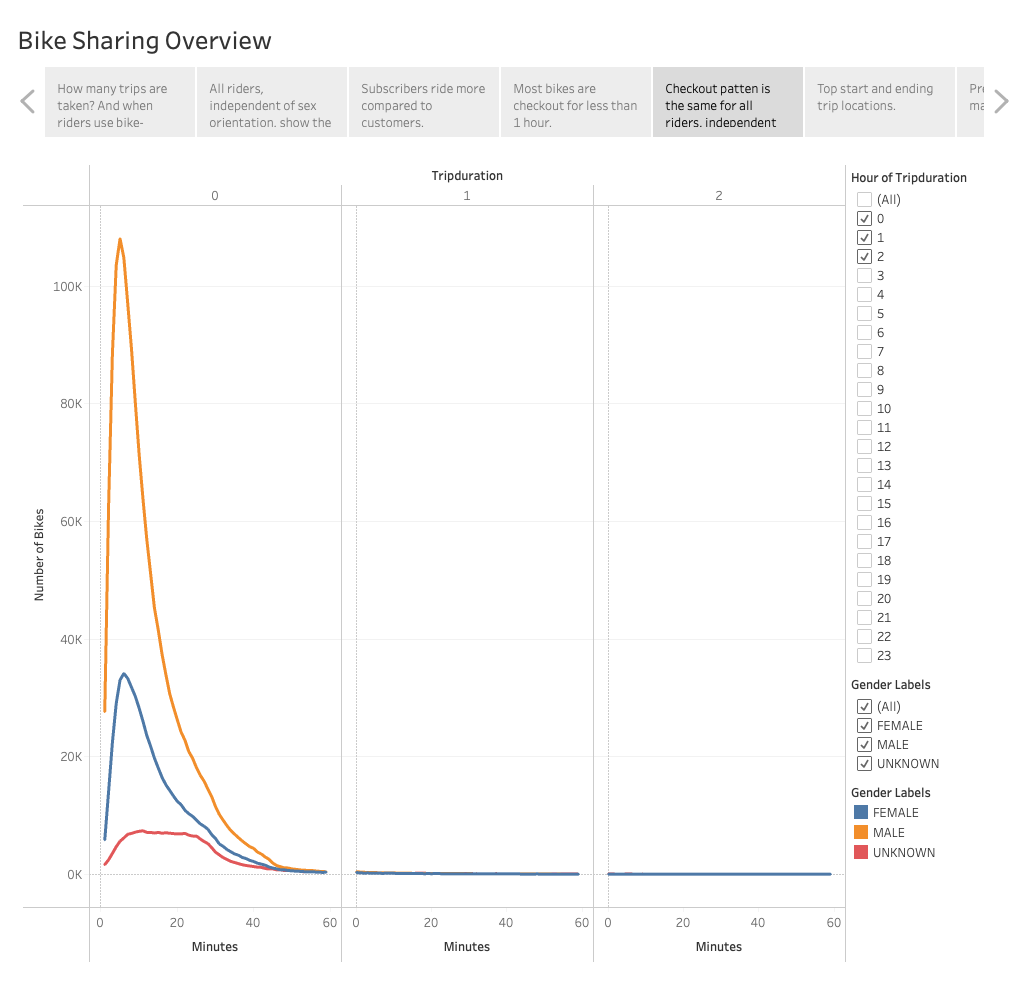Click the red UNKNOWN line near its peak

click(x=142, y=831)
